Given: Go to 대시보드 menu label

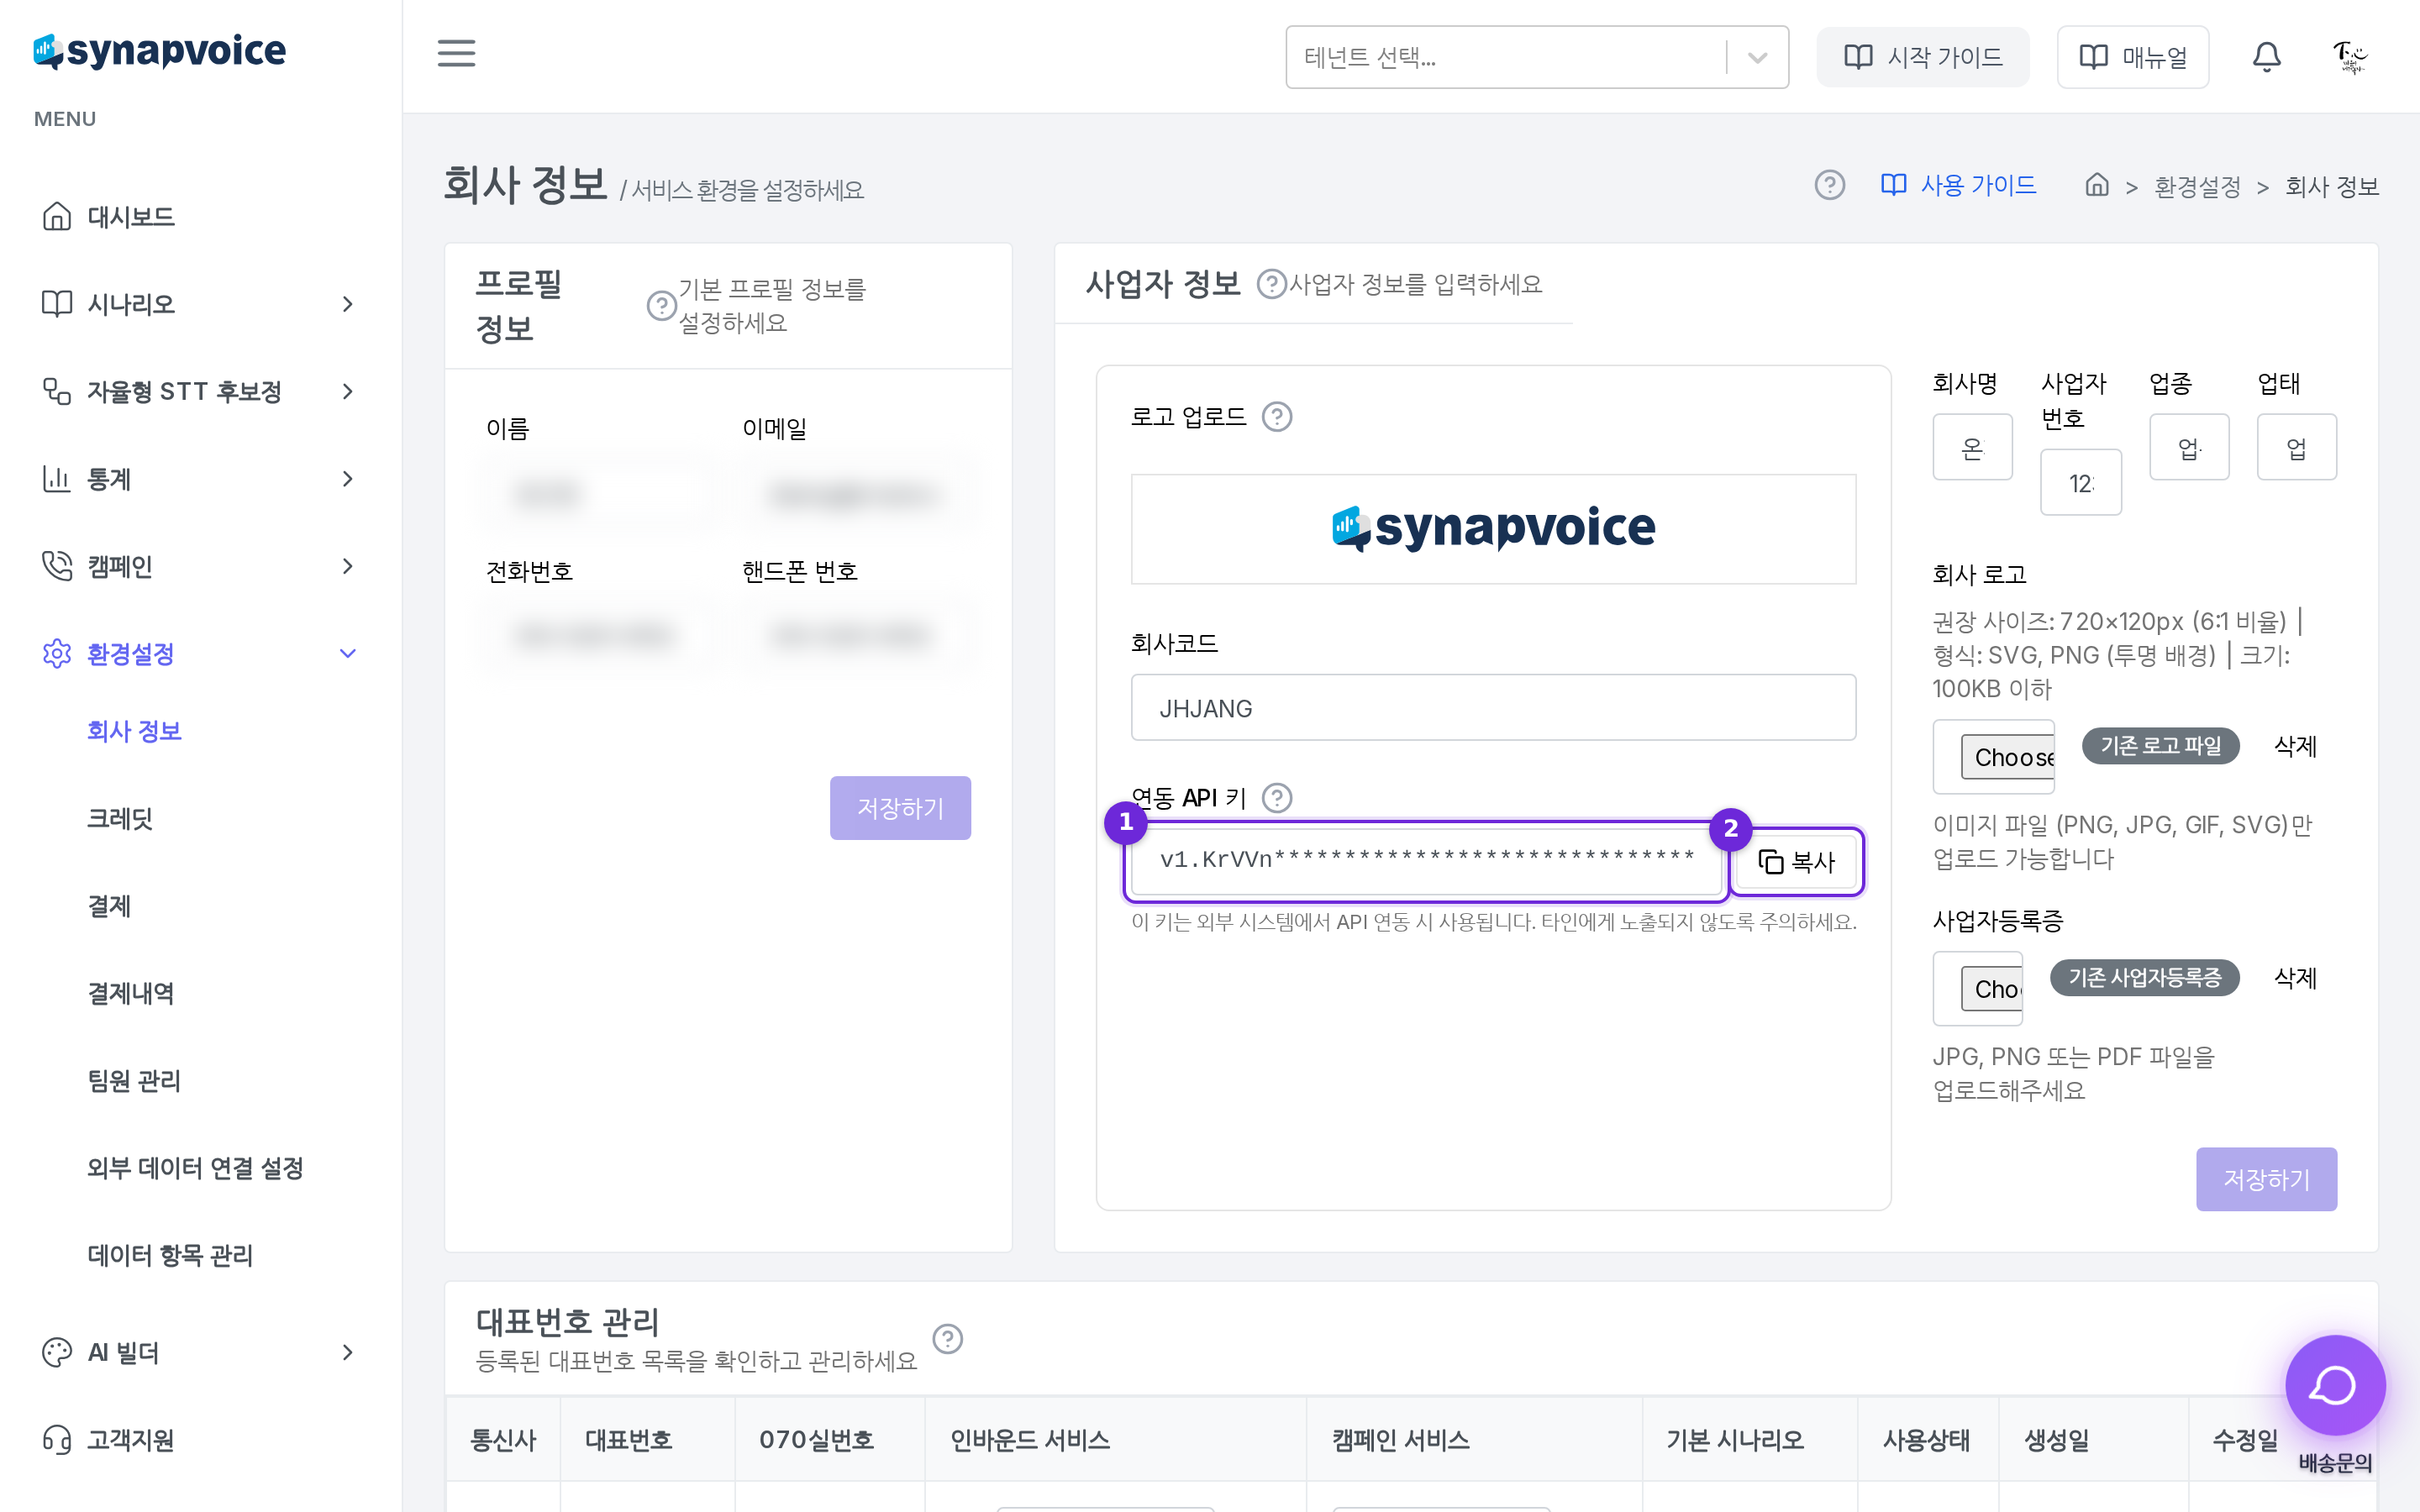Looking at the screenshot, I should (131, 216).
